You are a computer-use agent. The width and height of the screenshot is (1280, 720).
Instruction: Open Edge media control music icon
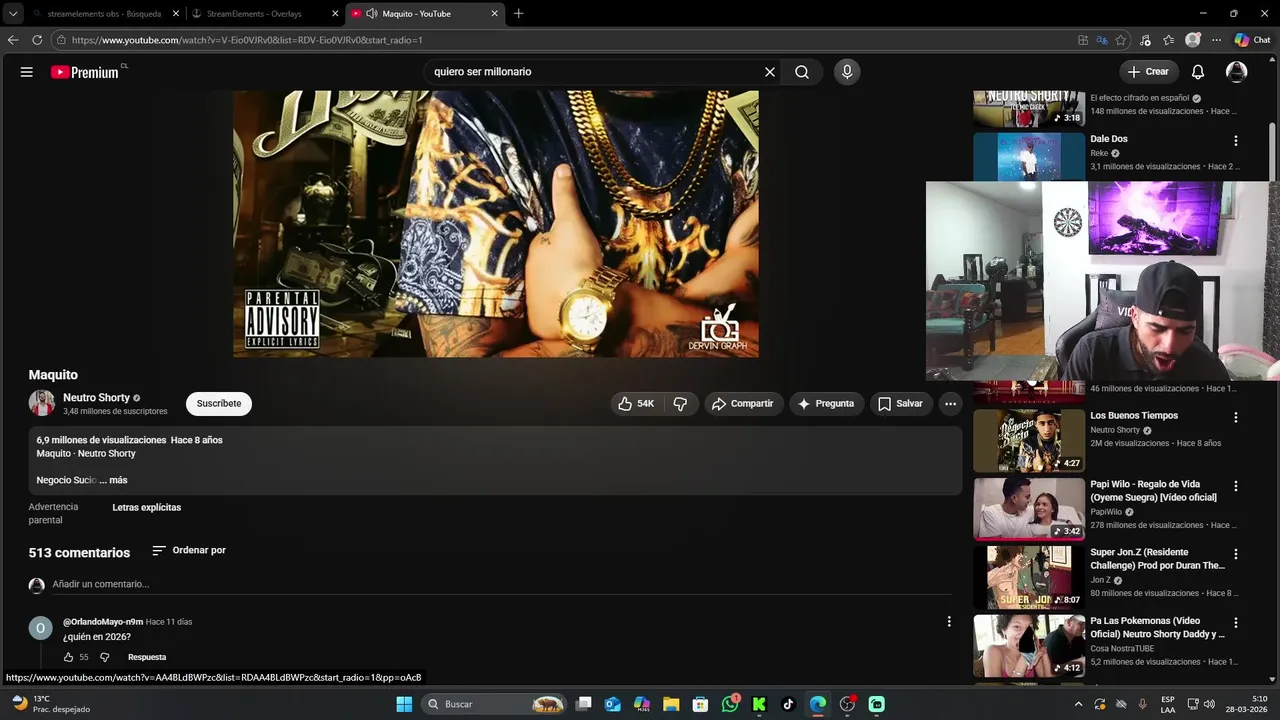pyautogui.click(x=1145, y=40)
